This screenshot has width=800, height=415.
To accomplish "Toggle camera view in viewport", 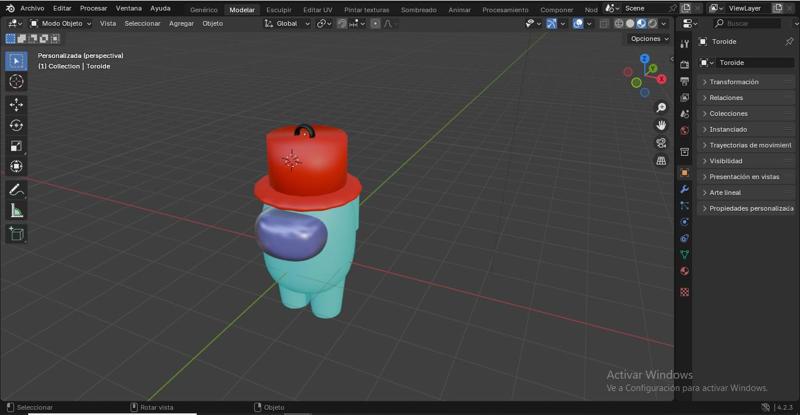I will pyautogui.click(x=661, y=143).
